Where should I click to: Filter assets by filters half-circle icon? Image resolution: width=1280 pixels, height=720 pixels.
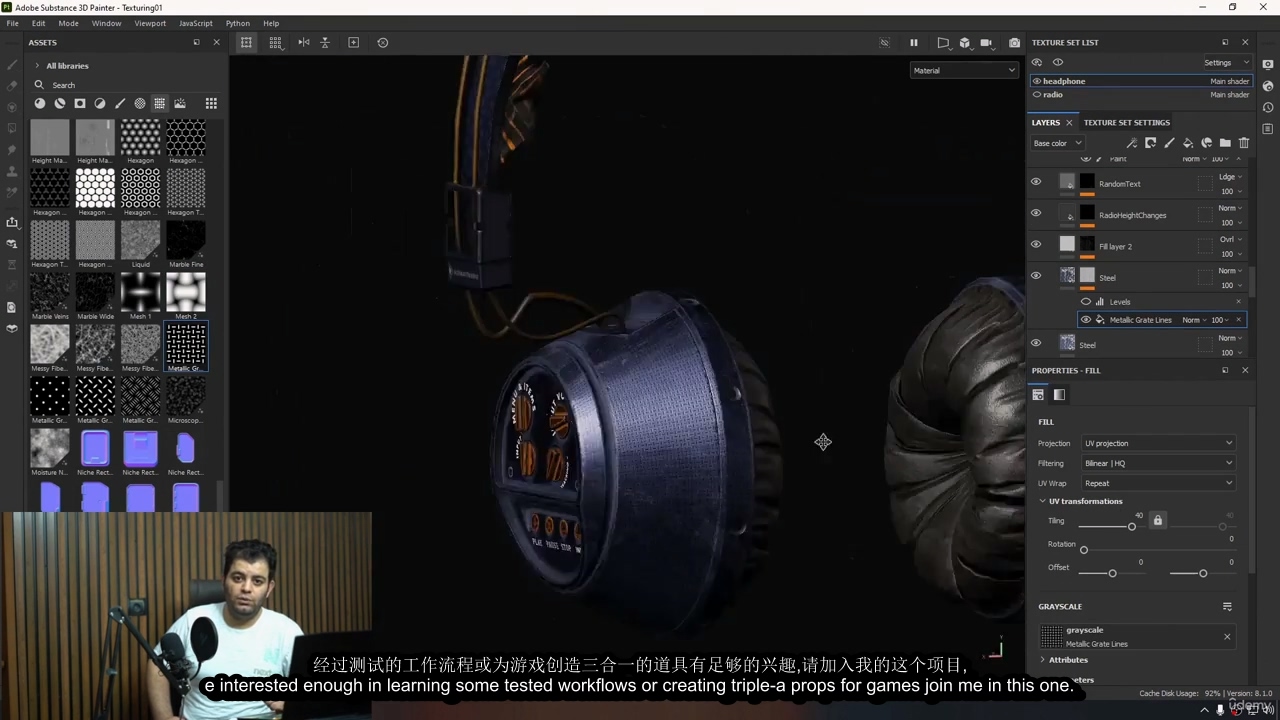[100, 103]
